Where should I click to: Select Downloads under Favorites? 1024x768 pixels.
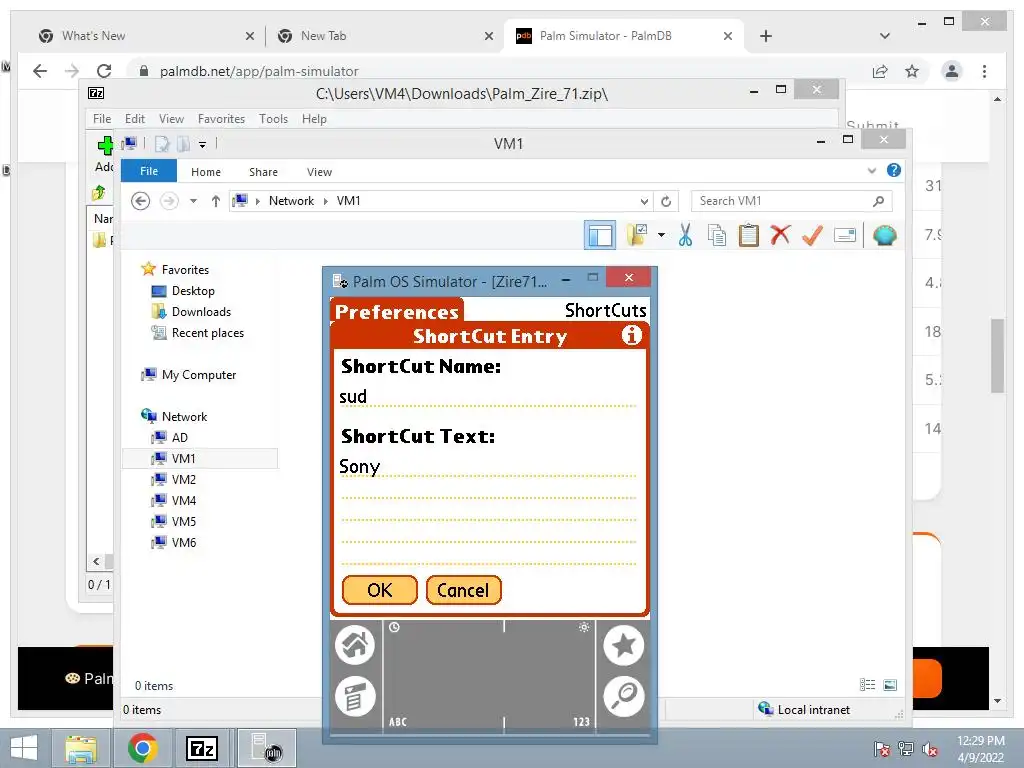point(201,312)
